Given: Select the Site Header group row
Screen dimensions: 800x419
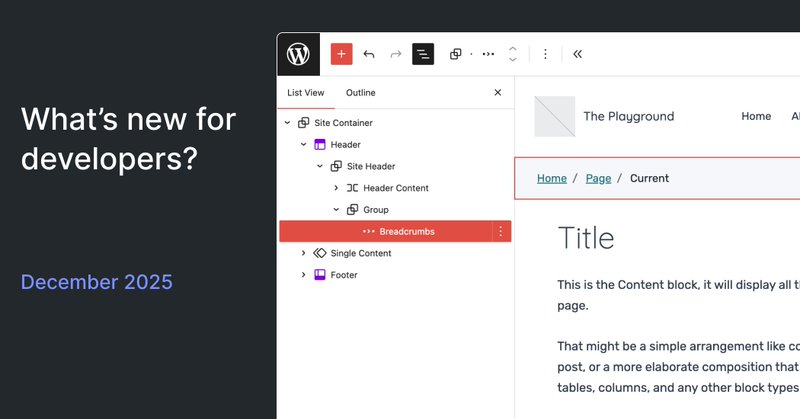Looking at the screenshot, I should 395,166.
